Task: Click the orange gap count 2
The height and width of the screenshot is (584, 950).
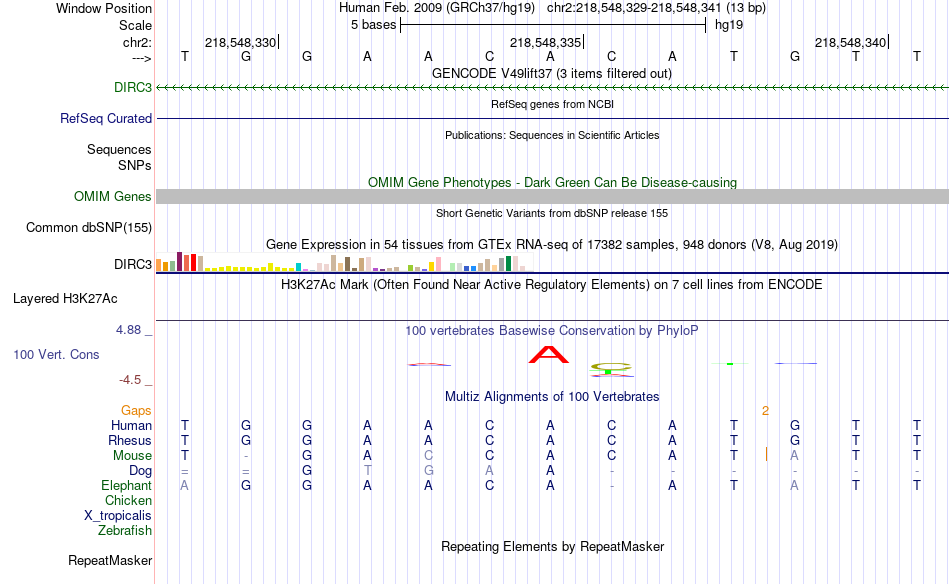Action: pos(765,411)
